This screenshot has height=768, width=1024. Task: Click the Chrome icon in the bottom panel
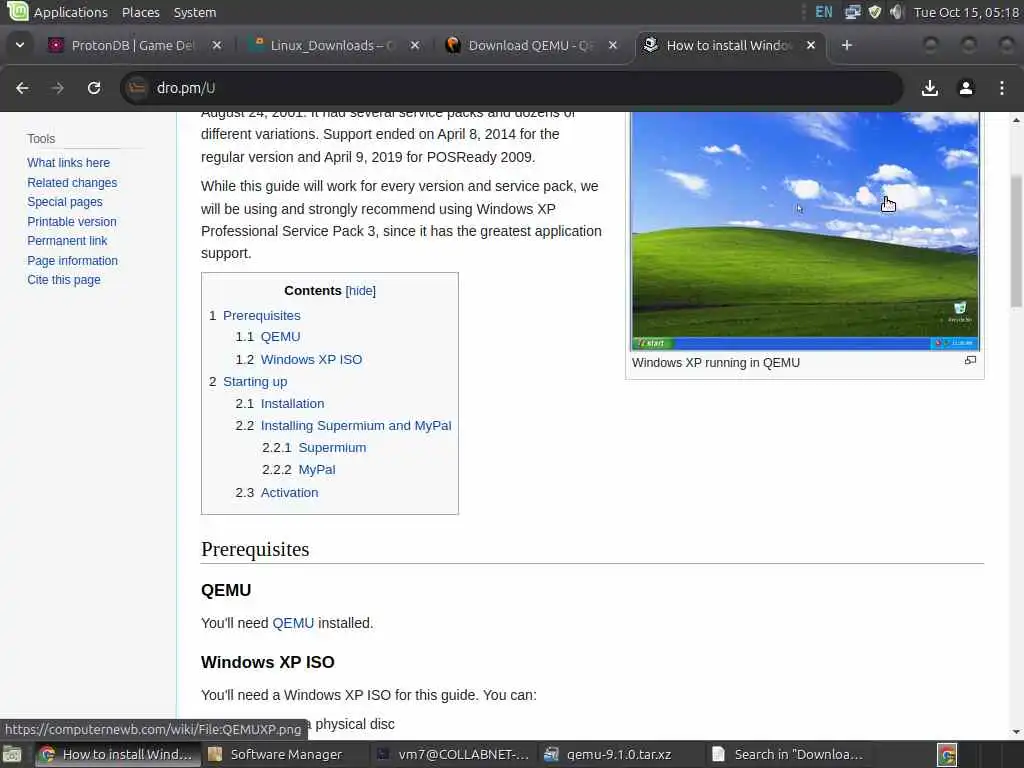coord(947,754)
